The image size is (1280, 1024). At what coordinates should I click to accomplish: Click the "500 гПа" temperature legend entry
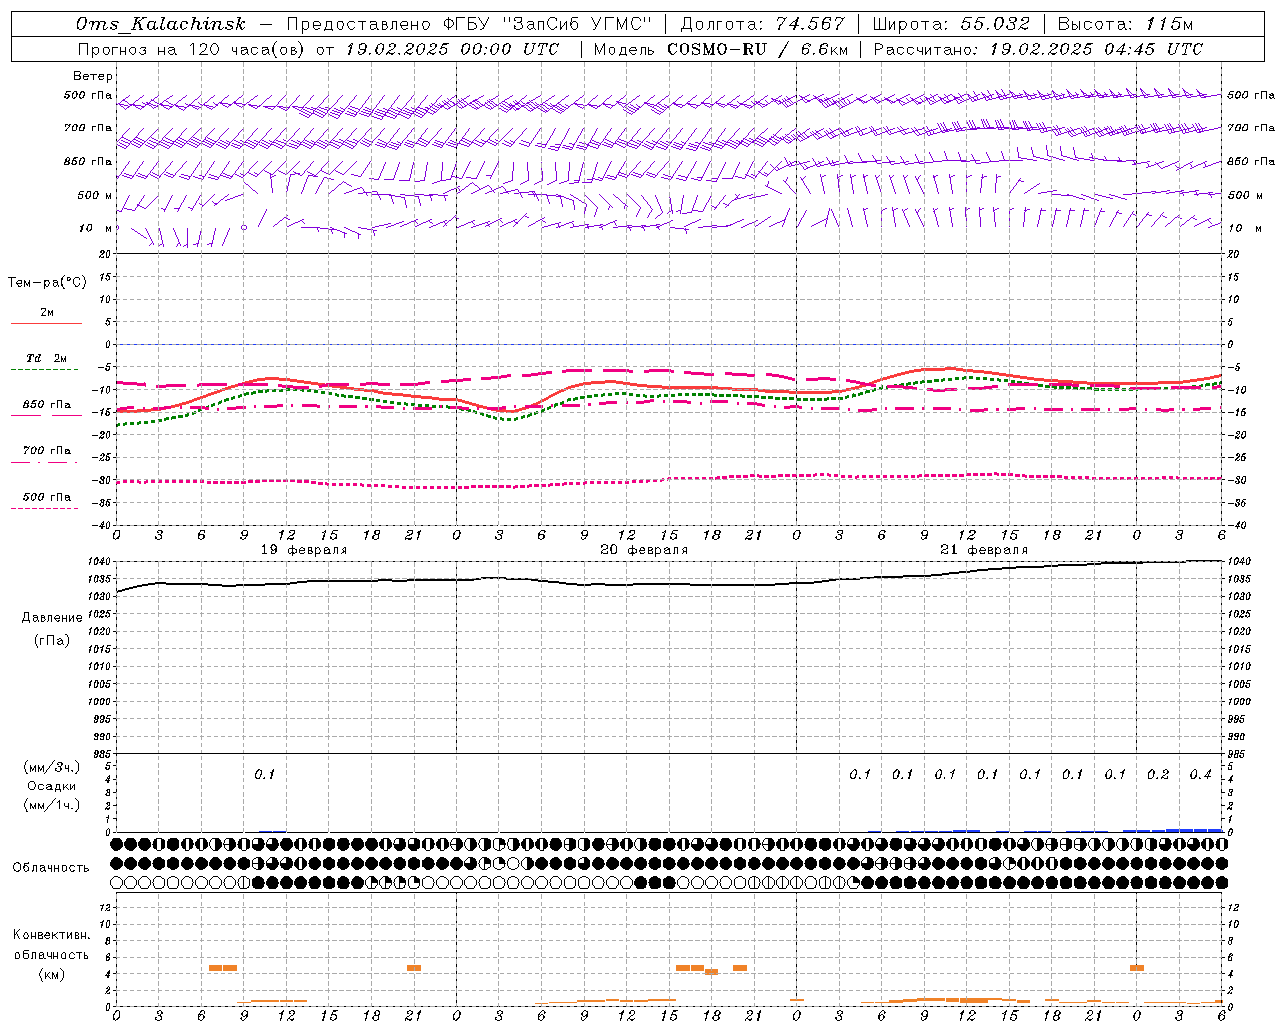coord(47,497)
